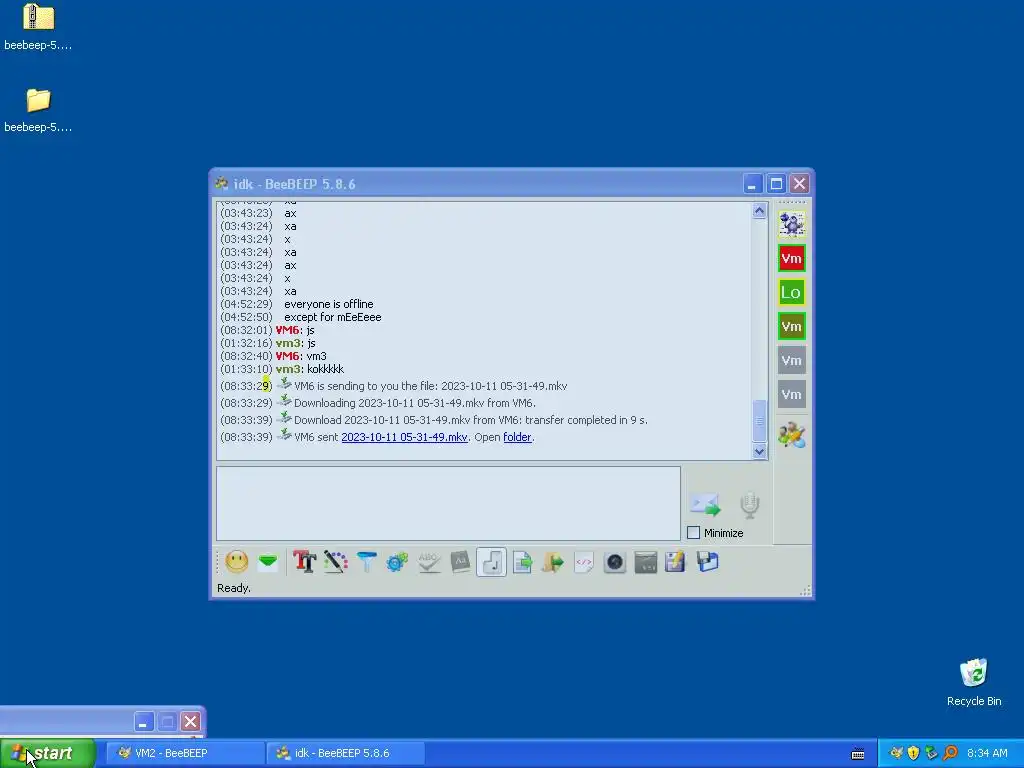Click the blue double-floppy toolbar icon
1024x768 pixels.
[707, 562]
